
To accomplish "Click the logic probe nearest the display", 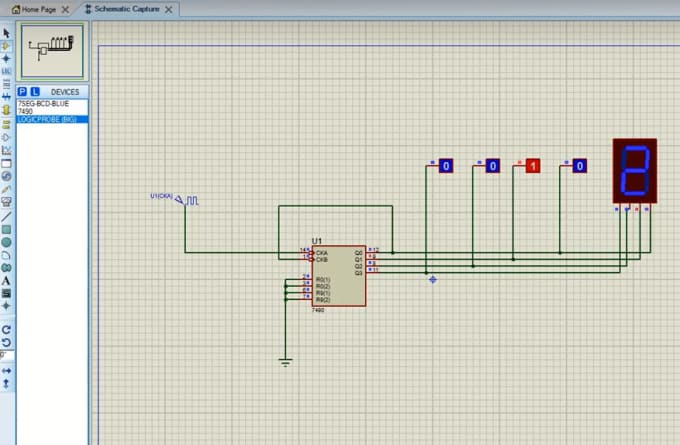I will [579, 166].
